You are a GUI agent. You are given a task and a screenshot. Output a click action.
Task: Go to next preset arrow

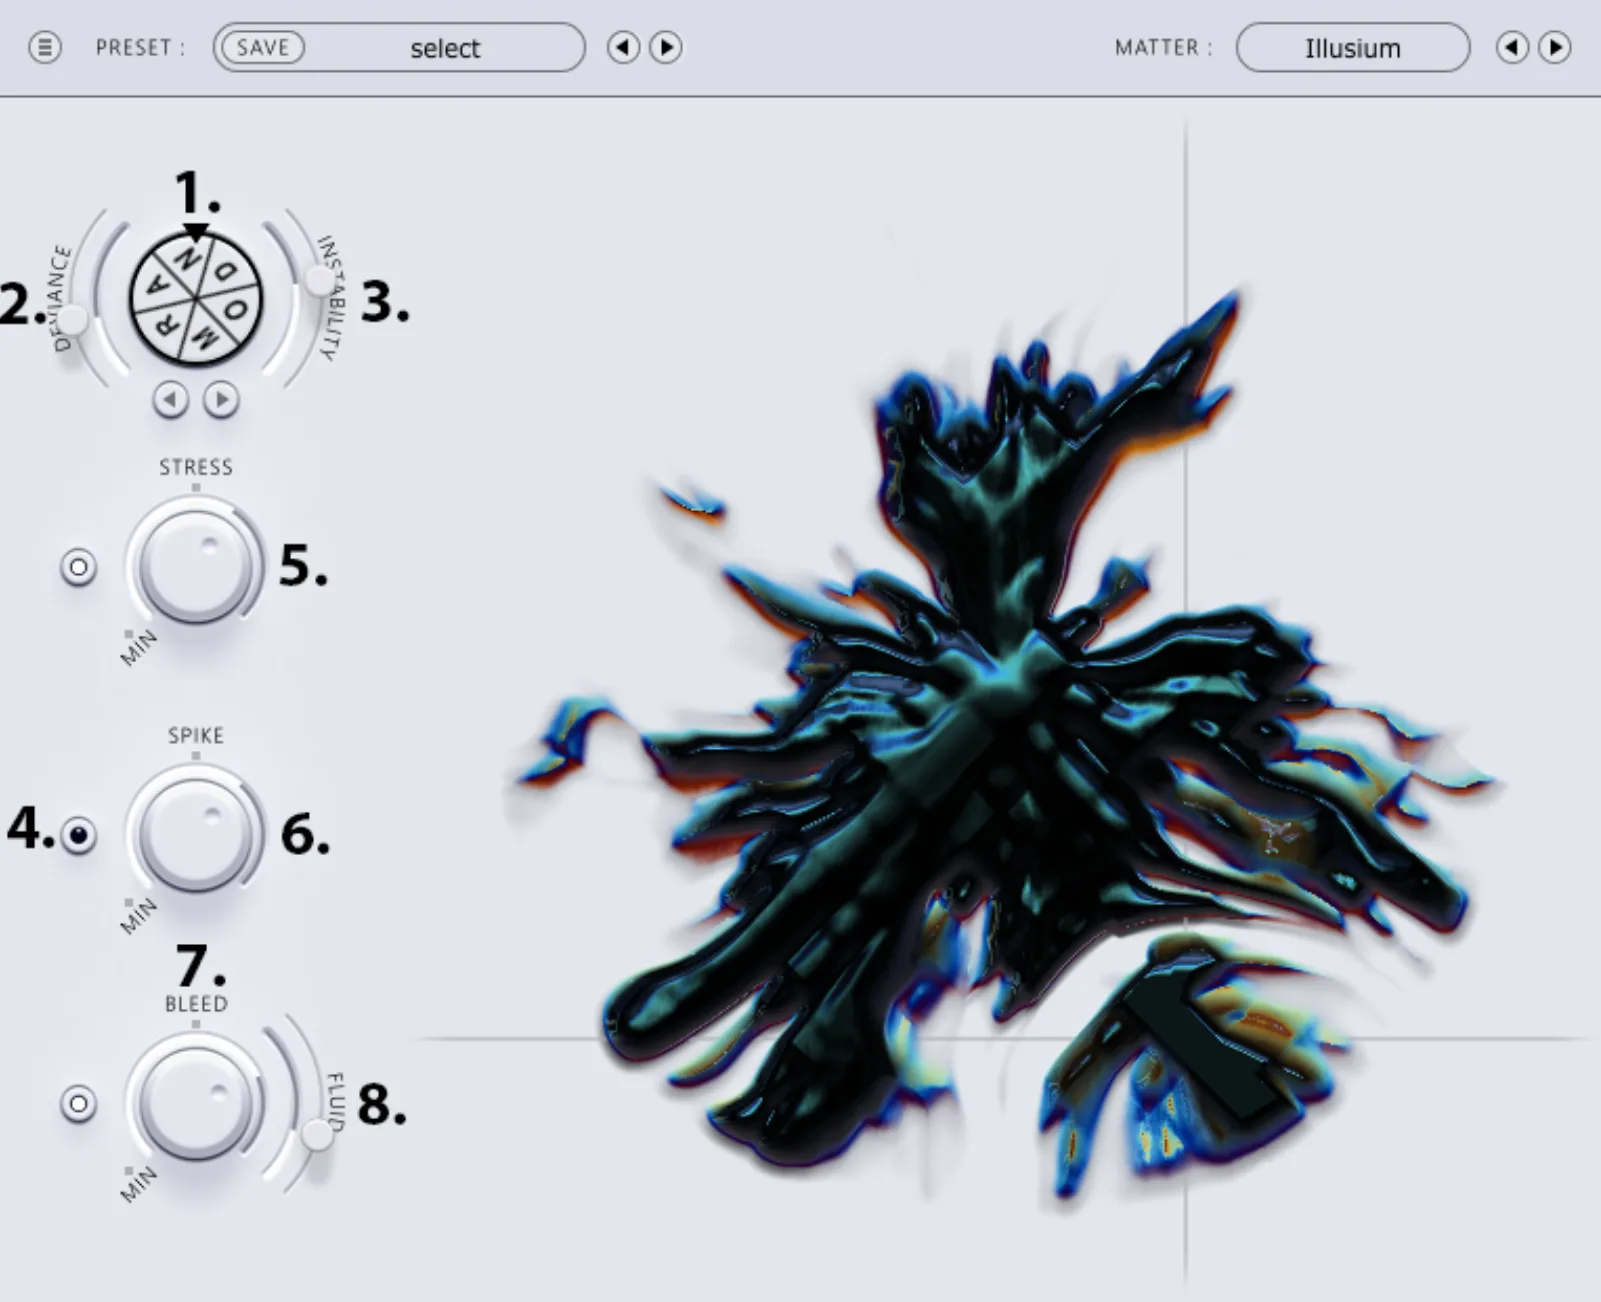click(666, 47)
